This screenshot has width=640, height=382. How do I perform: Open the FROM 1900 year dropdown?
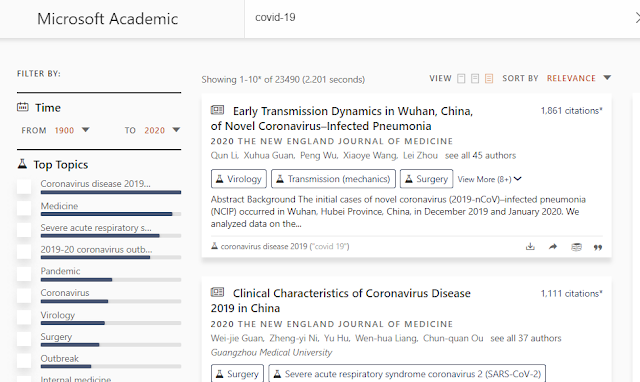point(72,130)
